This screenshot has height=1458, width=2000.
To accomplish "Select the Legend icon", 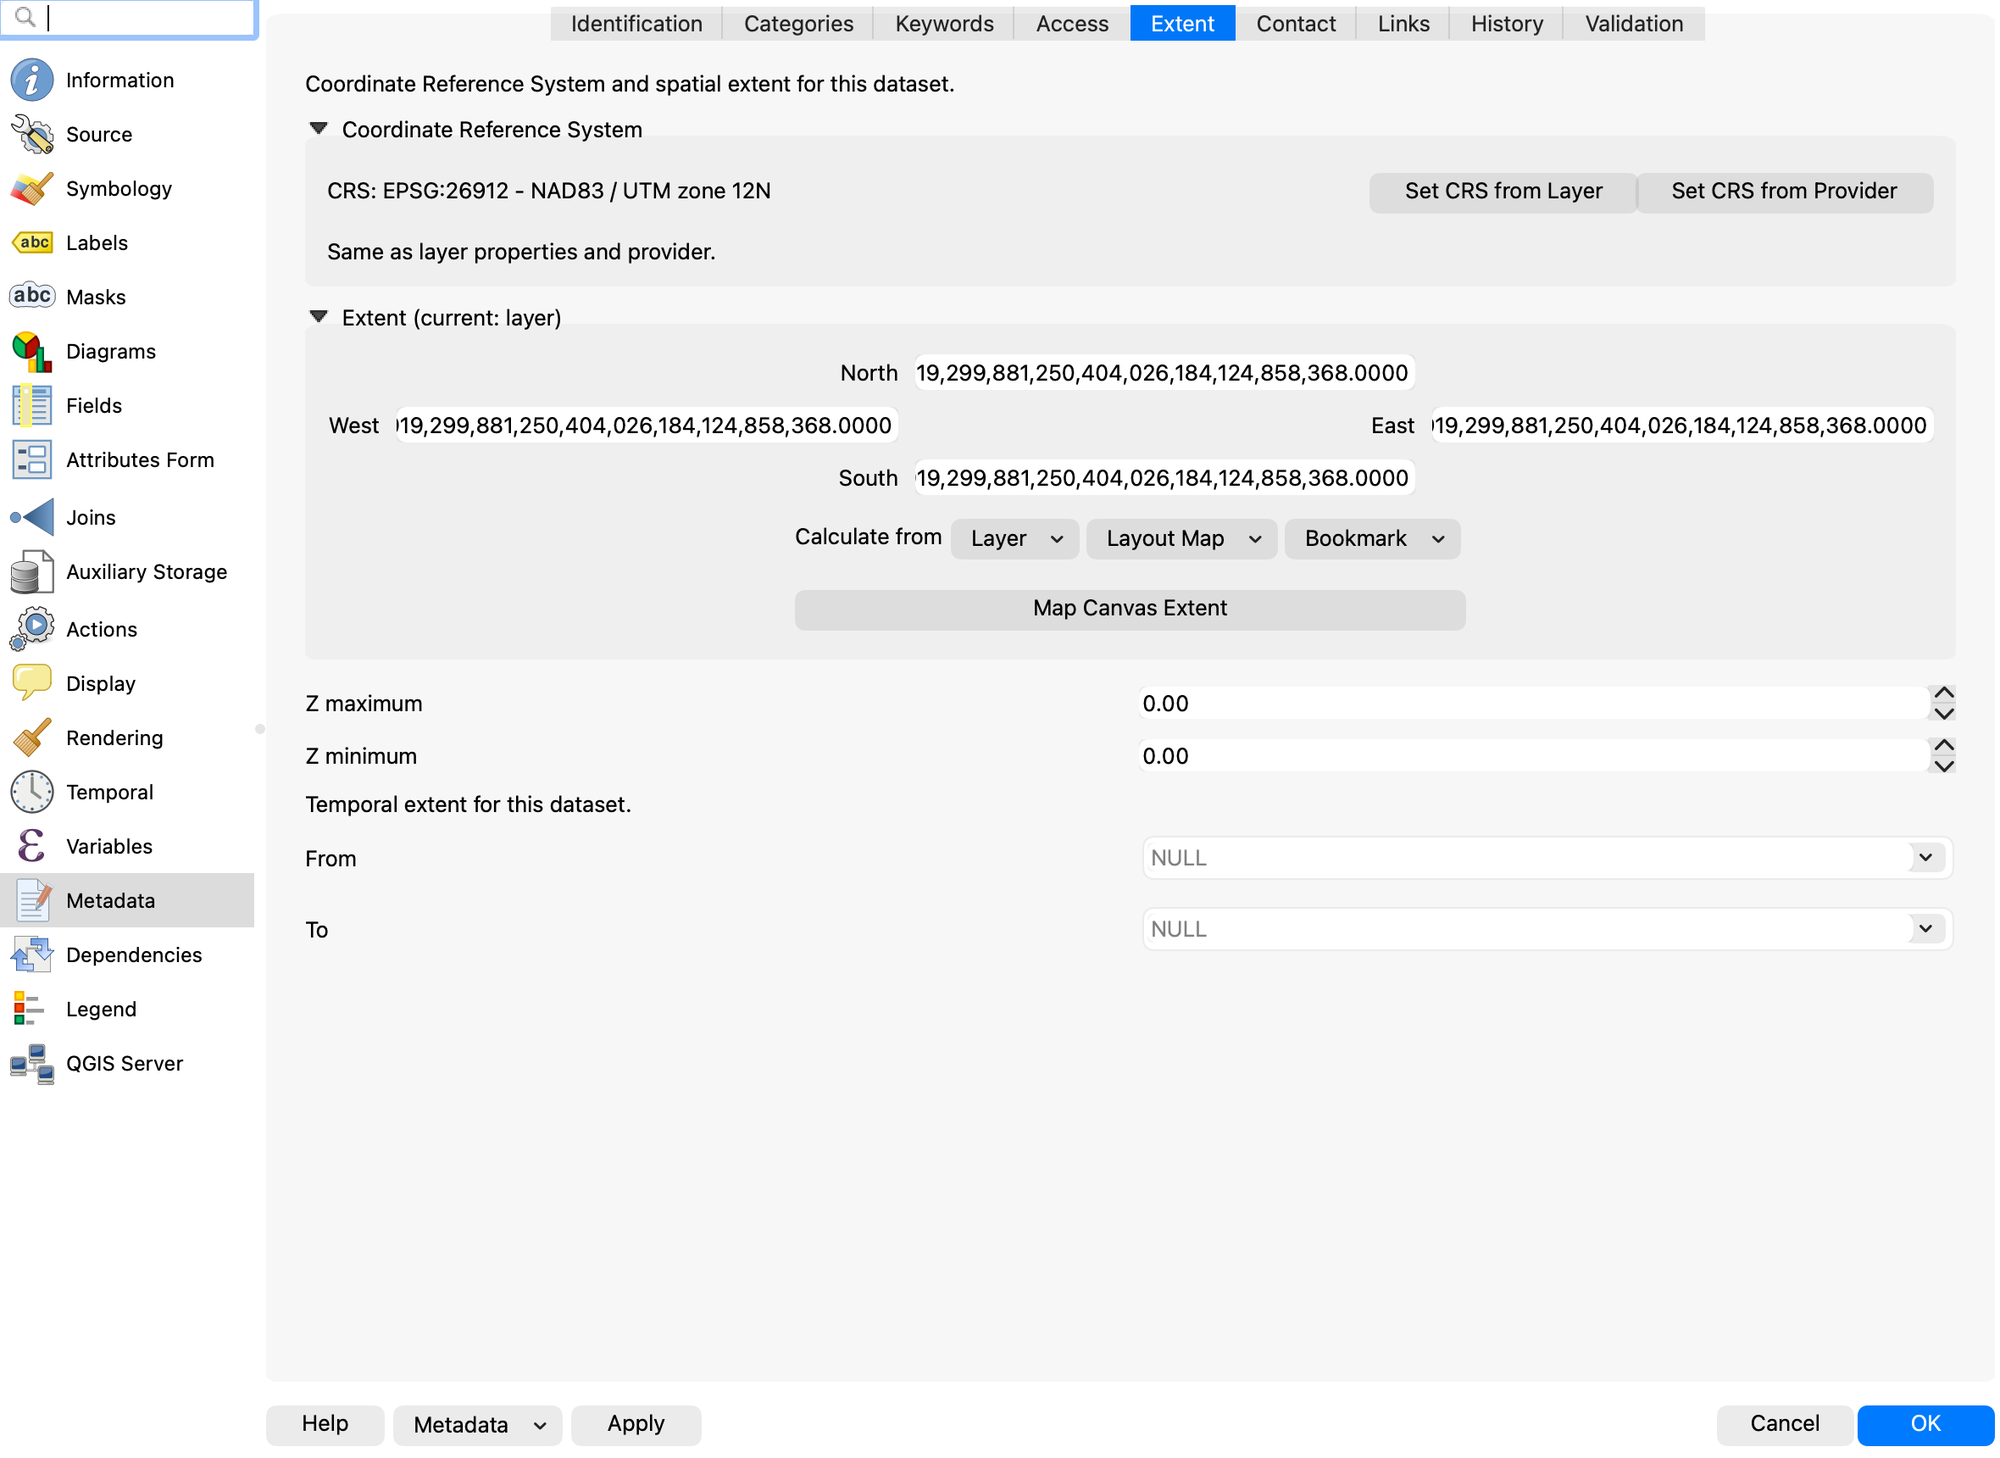I will pos(29,1008).
